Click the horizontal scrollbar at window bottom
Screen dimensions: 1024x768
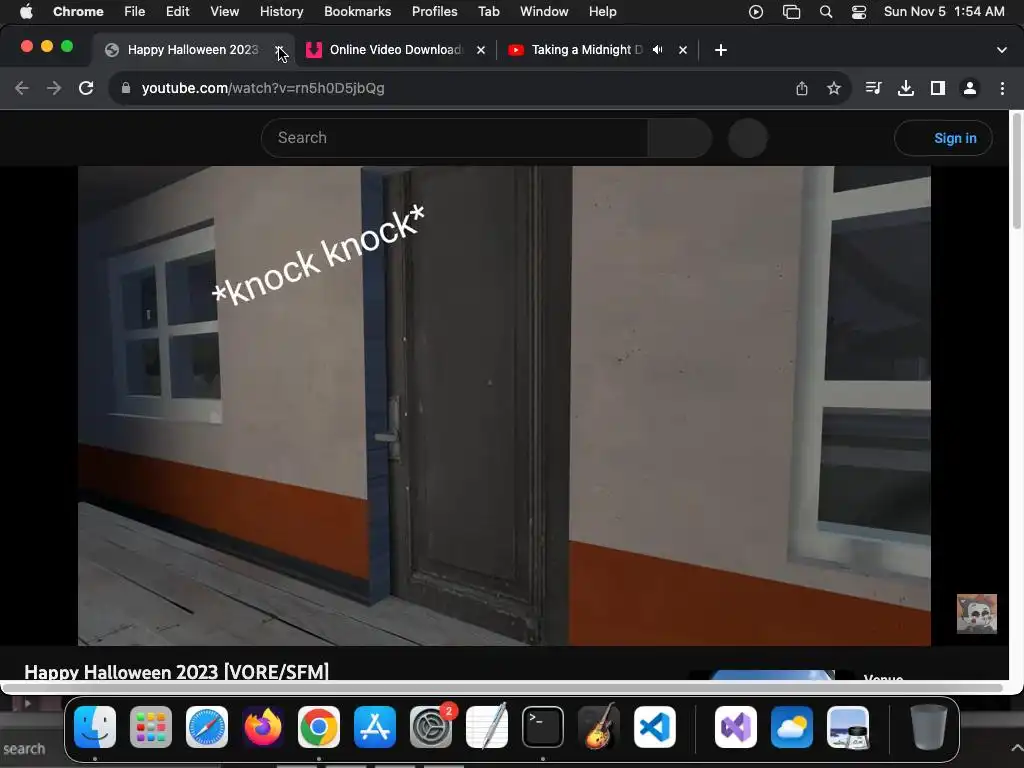(x=502, y=688)
